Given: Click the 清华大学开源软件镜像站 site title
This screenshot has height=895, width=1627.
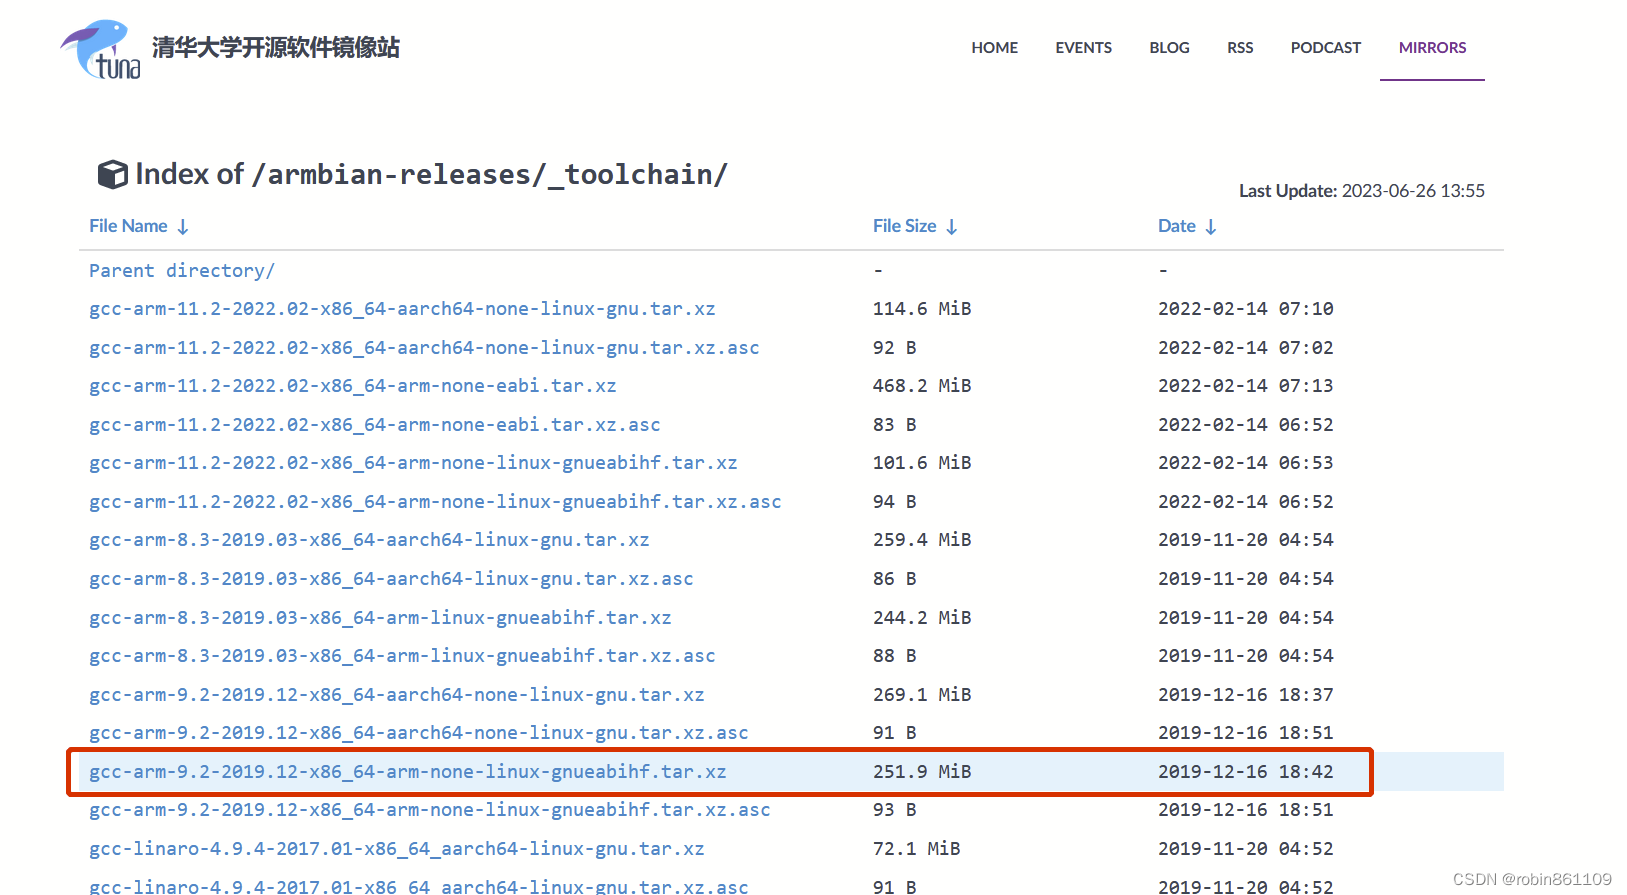Looking at the screenshot, I should click(x=276, y=47).
